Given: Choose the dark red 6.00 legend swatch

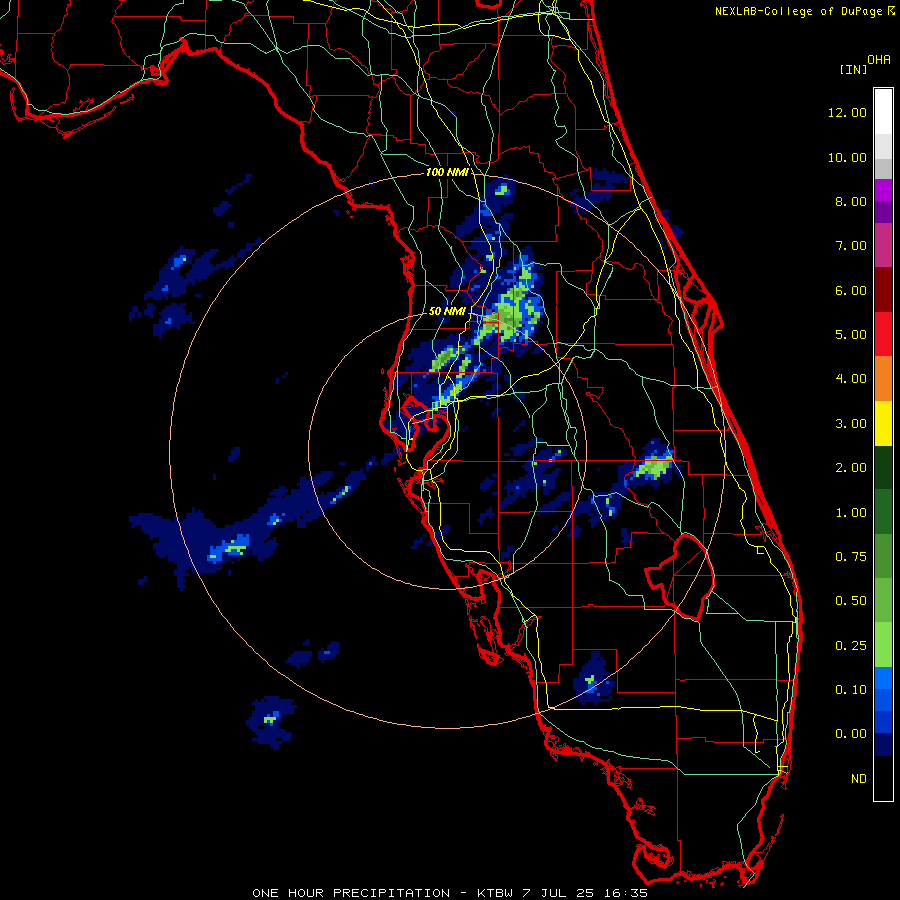Looking at the screenshot, I should coord(883,290).
